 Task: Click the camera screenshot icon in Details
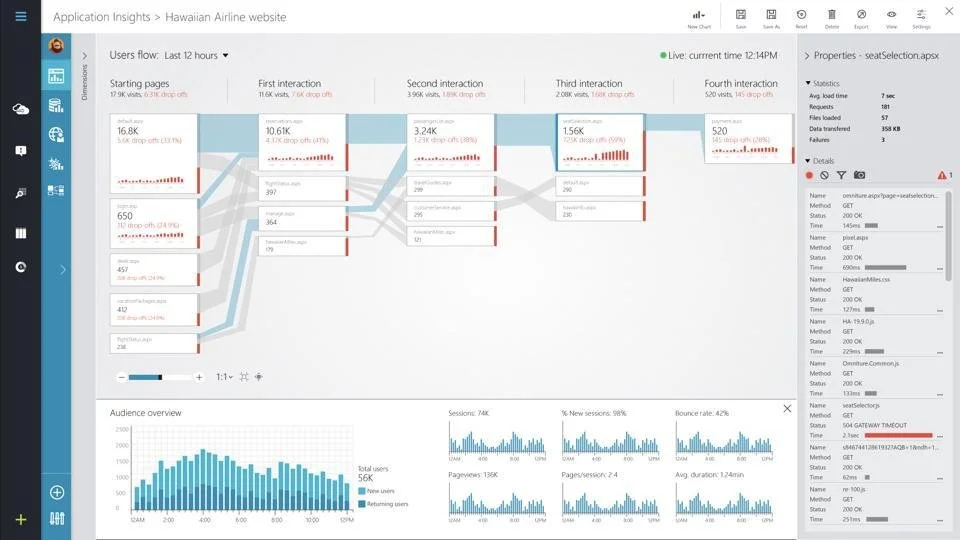tap(860, 175)
